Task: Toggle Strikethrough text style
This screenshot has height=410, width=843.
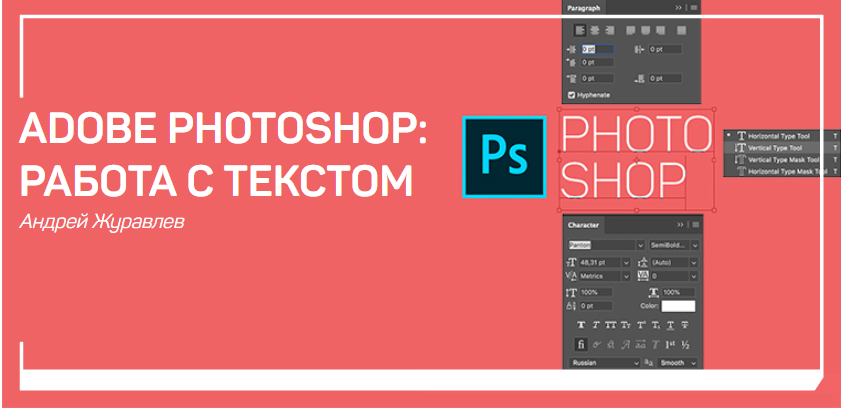Action: [685, 324]
